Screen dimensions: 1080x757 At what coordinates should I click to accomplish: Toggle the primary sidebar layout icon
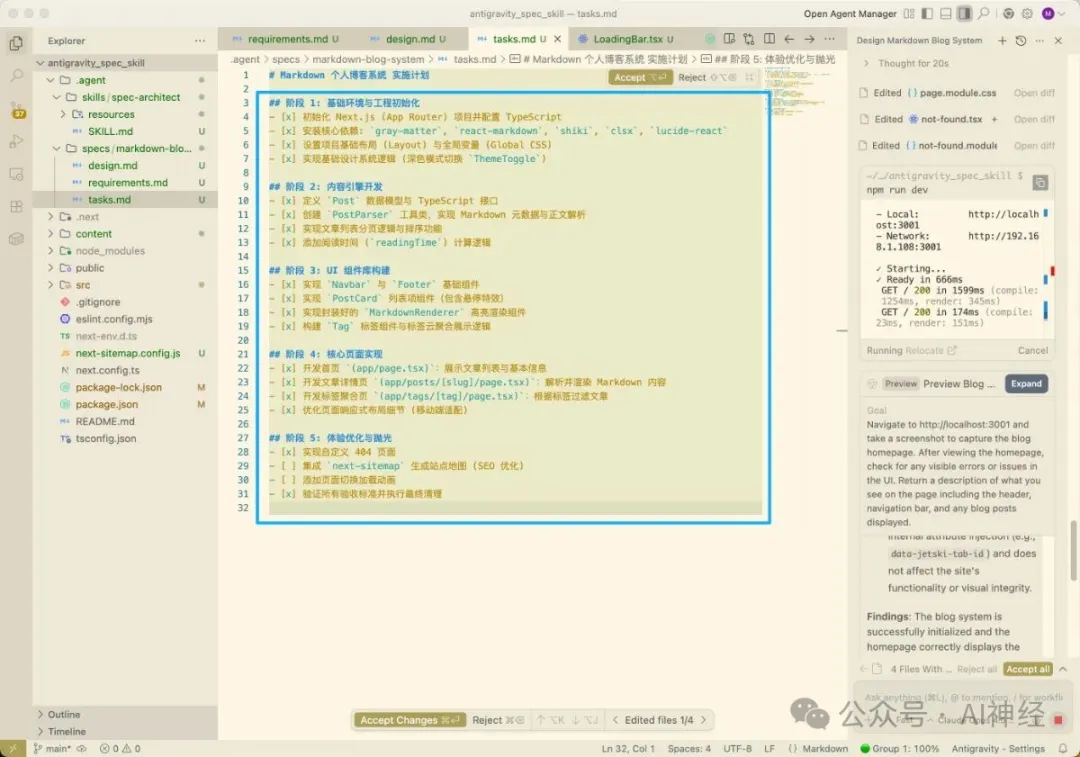[x=927, y=14]
